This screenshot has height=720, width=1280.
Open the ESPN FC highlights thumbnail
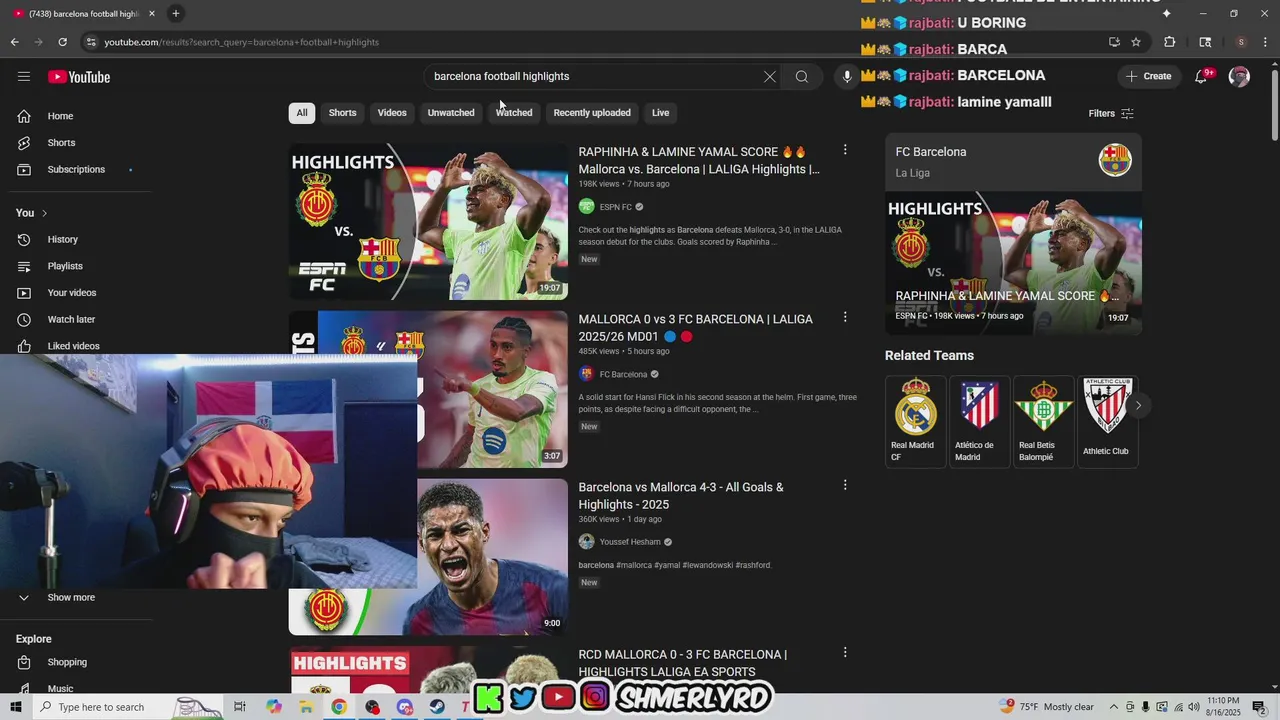(x=428, y=221)
